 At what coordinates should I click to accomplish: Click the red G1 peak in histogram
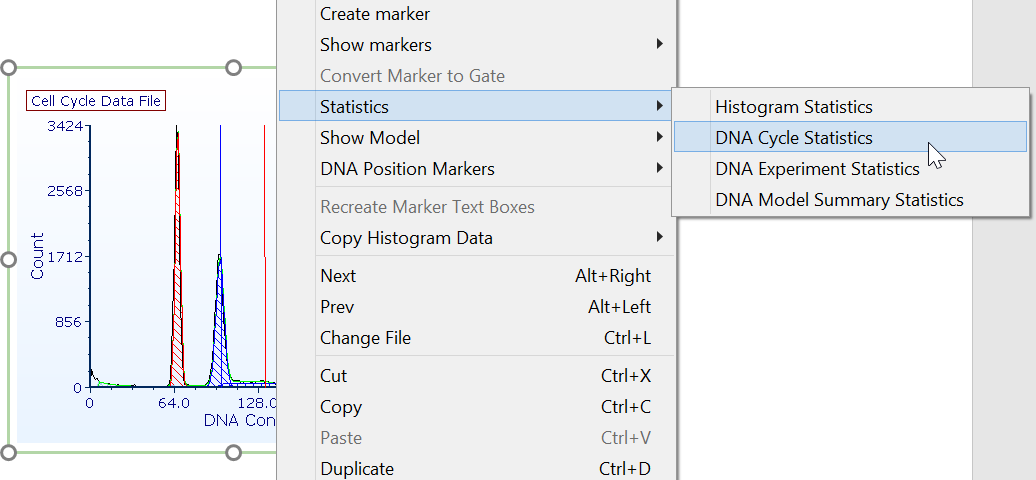point(177,250)
